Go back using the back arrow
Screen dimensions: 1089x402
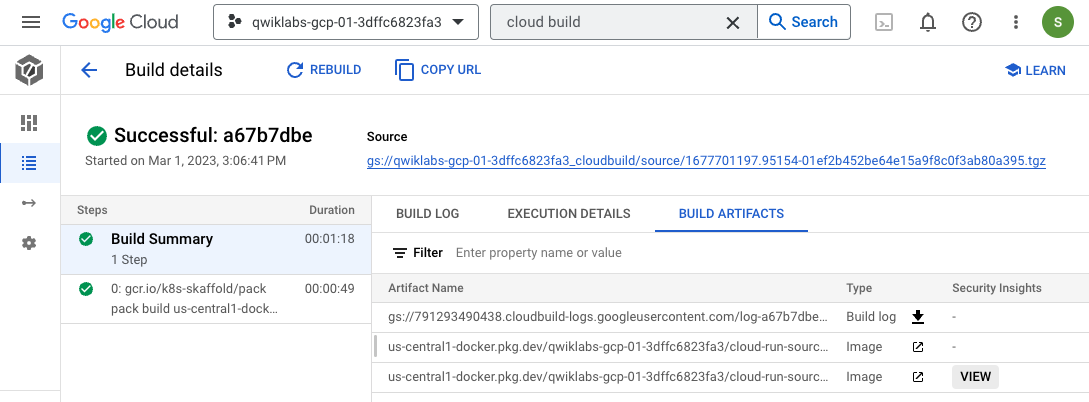click(x=89, y=70)
